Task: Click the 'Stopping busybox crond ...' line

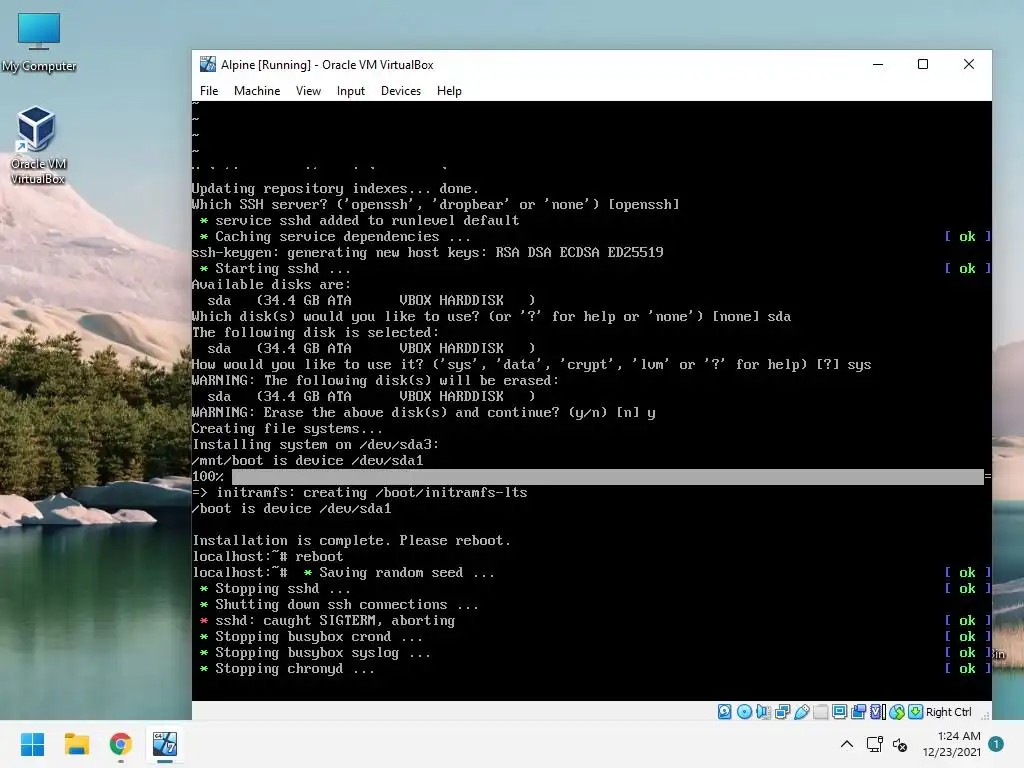Action: coord(312,637)
